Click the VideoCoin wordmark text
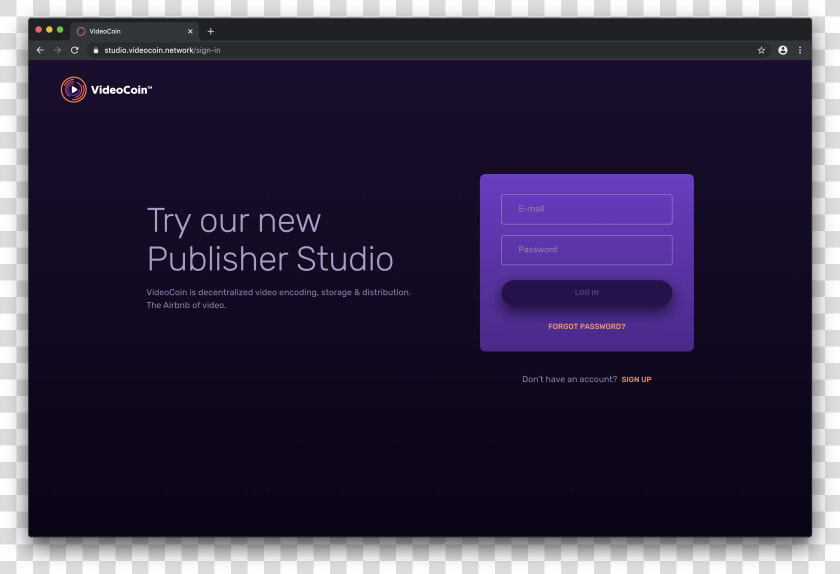The height and width of the screenshot is (574, 840). (x=121, y=90)
